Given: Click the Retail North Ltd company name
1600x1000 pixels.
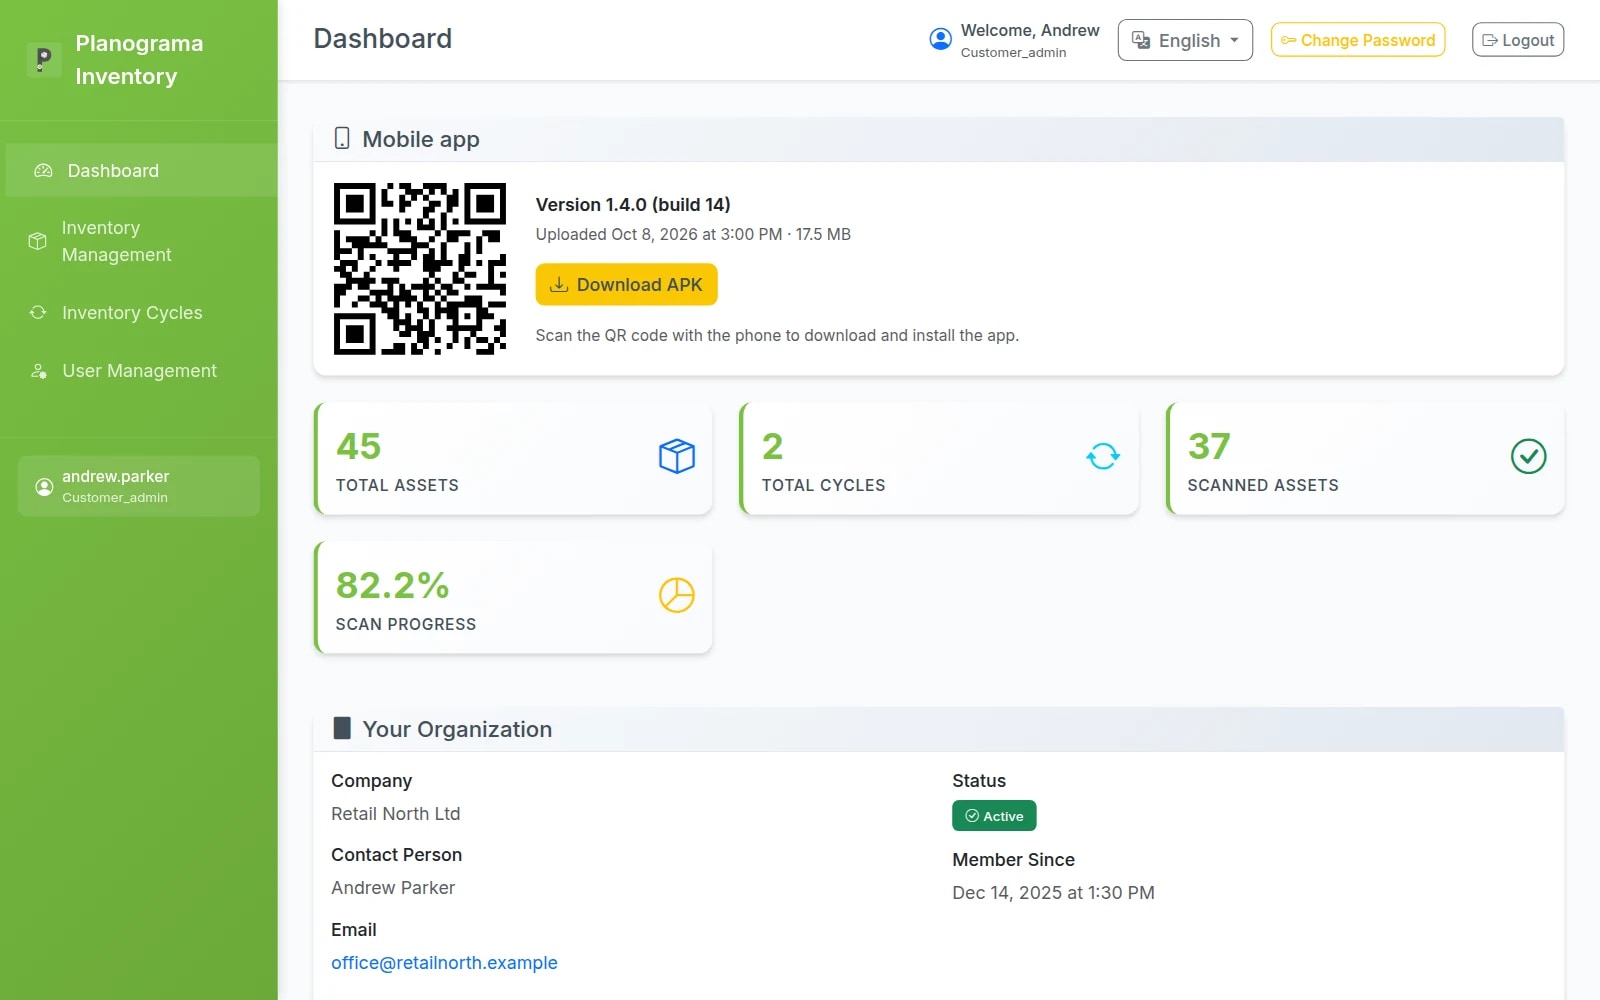Looking at the screenshot, I should pos(396,814).
